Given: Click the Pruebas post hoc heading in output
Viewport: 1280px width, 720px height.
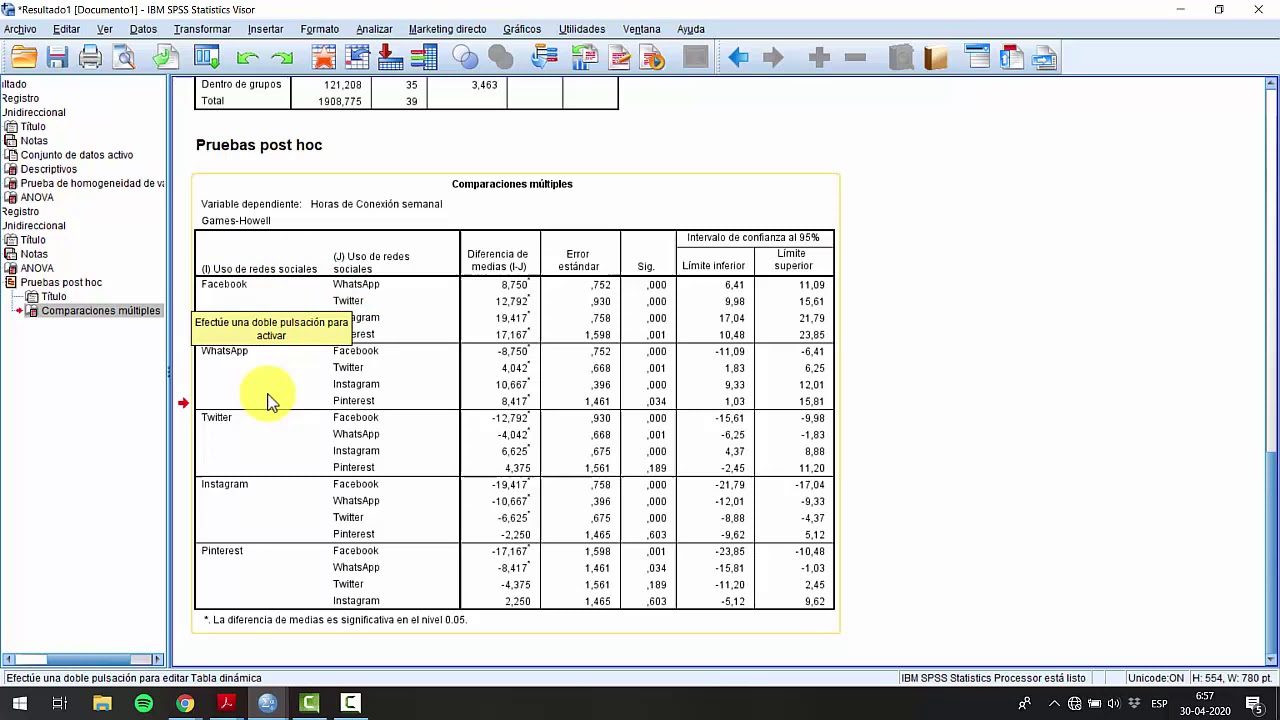Looking at the screenshot, I should point(259,145).
